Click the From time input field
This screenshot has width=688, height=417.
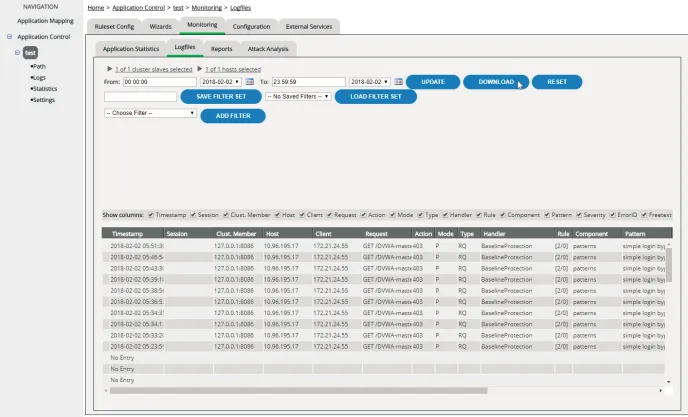pos(160,82)
